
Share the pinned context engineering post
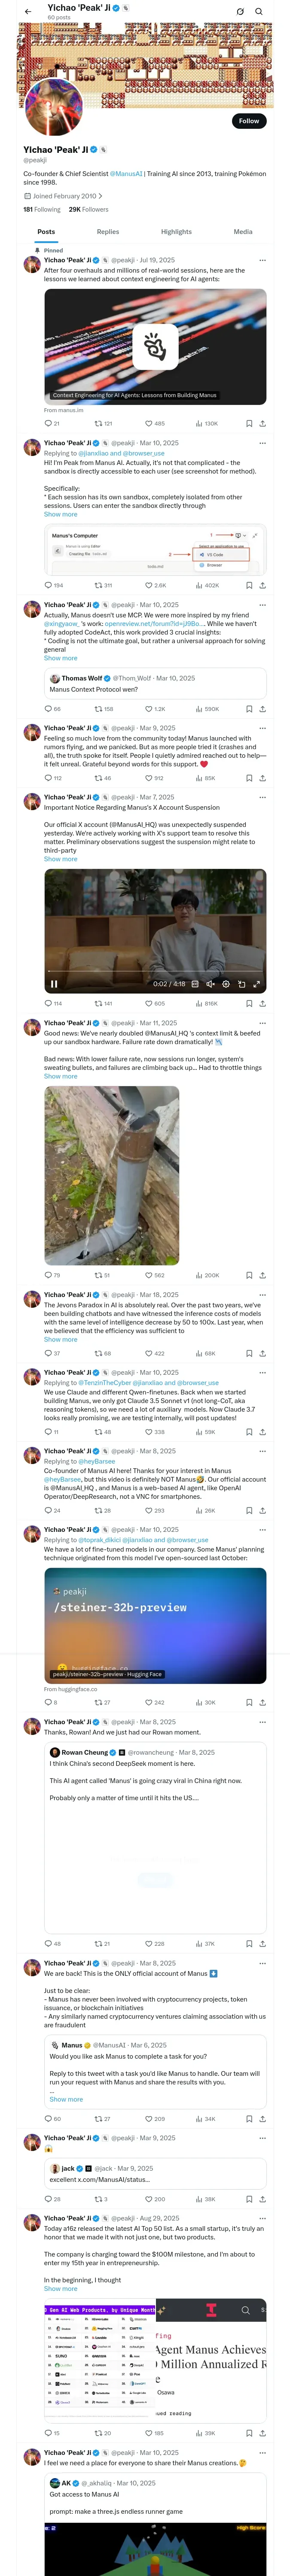click(262, 423)
